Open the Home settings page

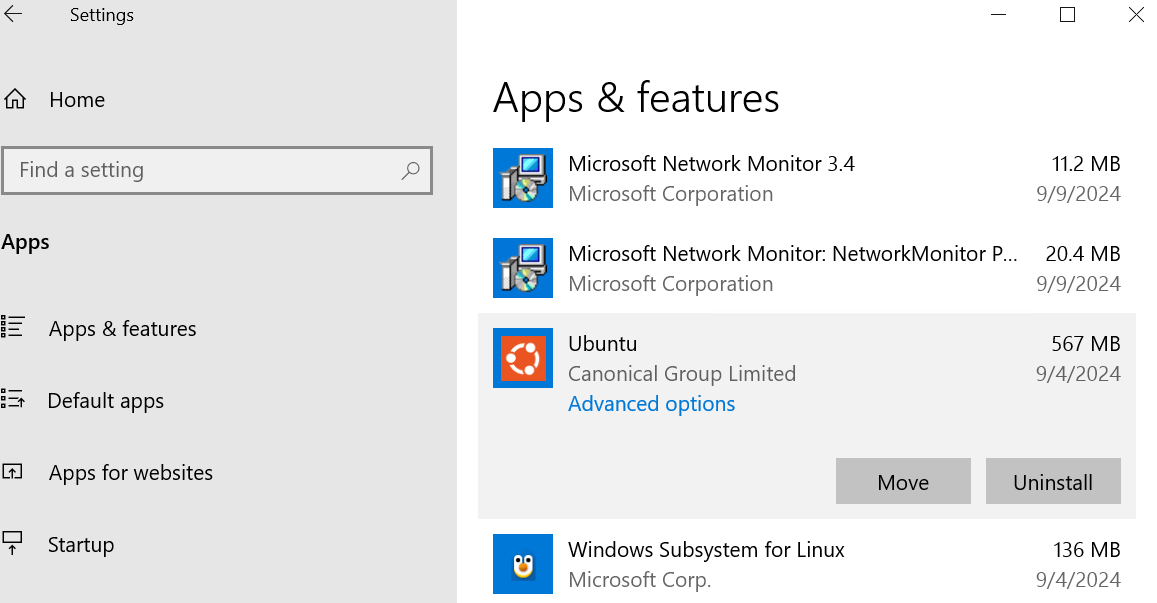point(77,100)
